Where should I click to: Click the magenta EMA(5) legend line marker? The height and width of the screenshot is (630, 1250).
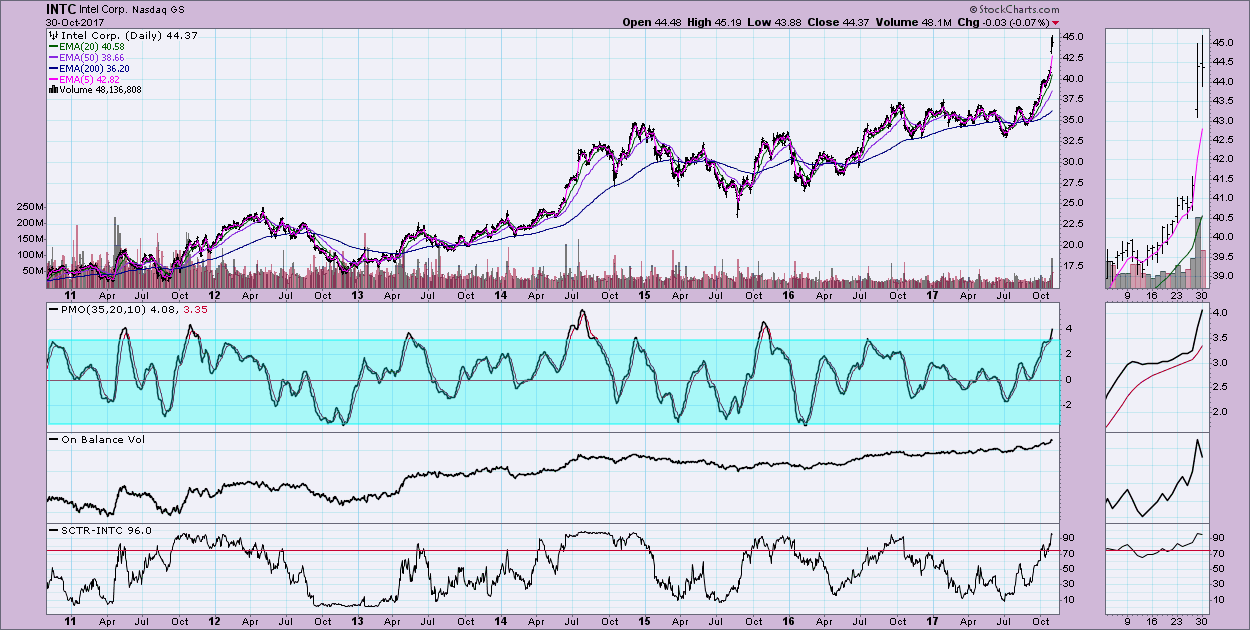click(53, 79)
